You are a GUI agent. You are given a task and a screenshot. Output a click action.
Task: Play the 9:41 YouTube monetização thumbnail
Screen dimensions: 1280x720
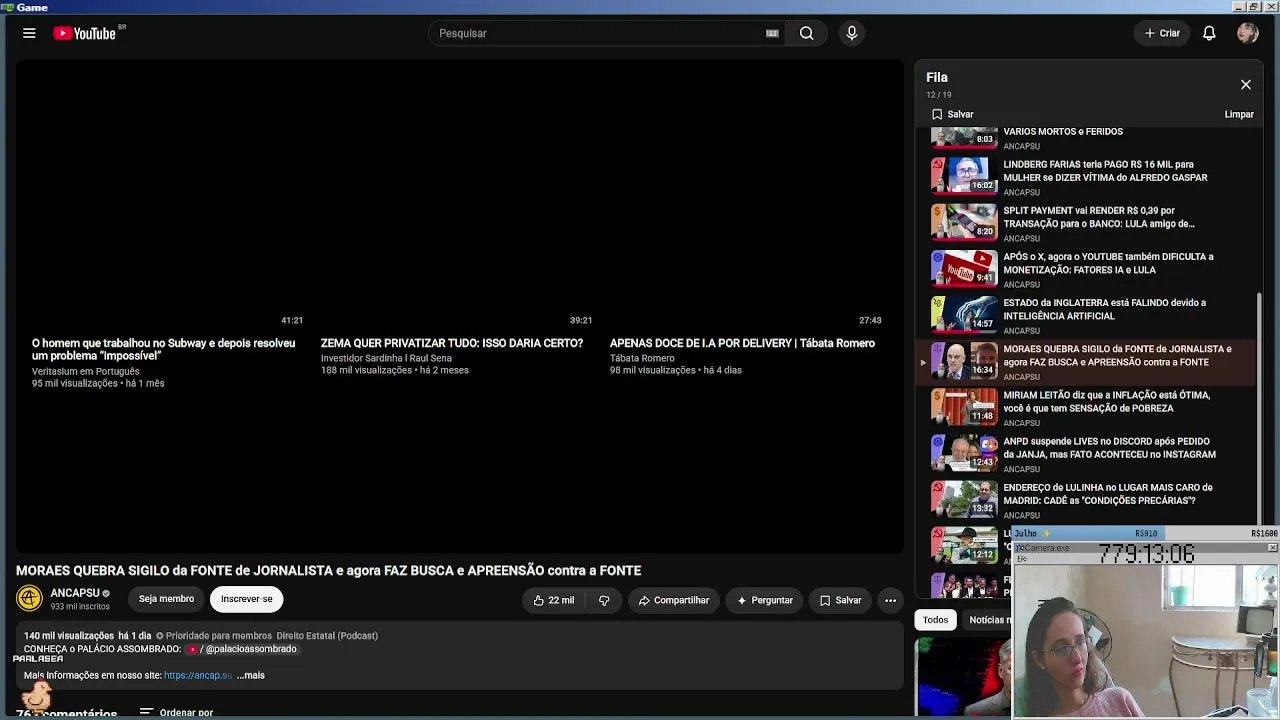964,267
